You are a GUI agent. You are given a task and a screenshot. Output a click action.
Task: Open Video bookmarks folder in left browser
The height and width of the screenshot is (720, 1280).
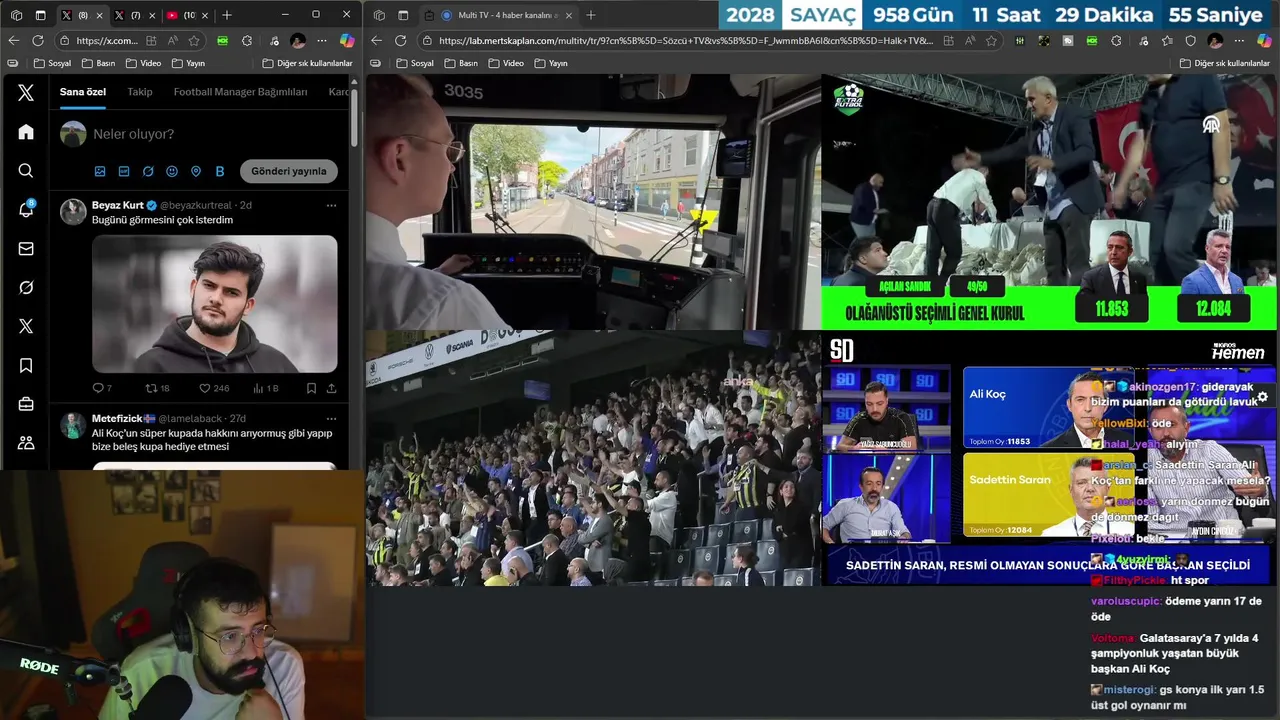[143, 63]
